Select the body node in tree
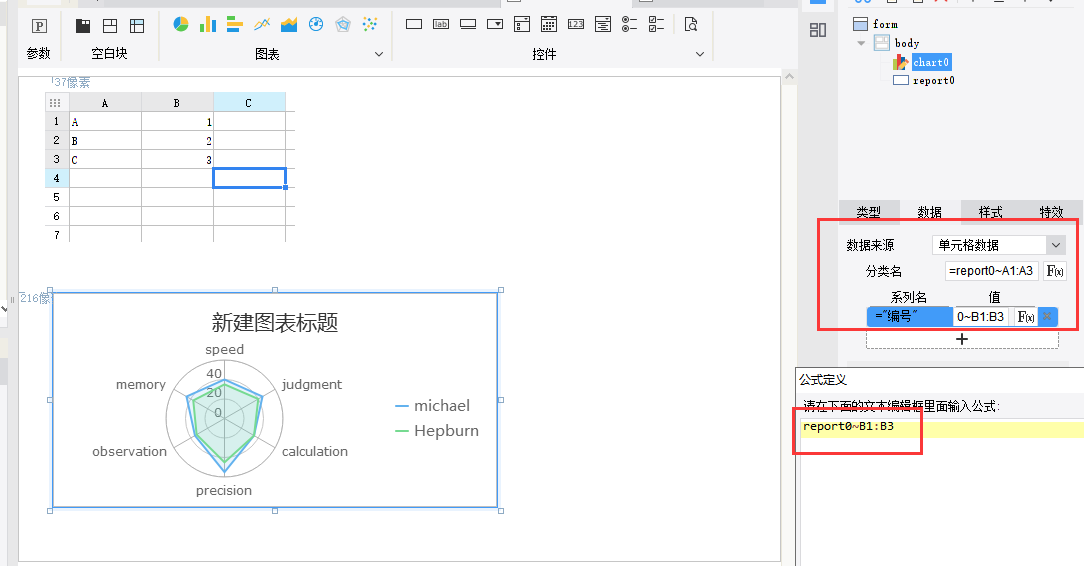Screen dimensions: 1084x566 click(907, 43)
